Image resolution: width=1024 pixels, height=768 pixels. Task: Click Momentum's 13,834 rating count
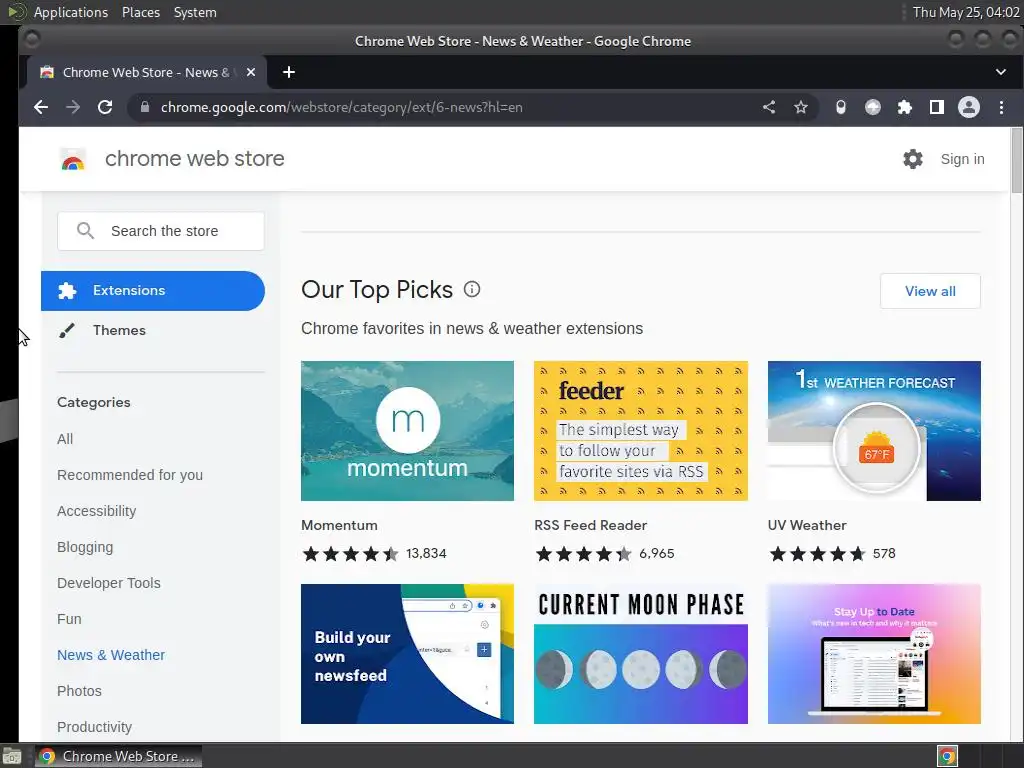[x=426, y=554]
